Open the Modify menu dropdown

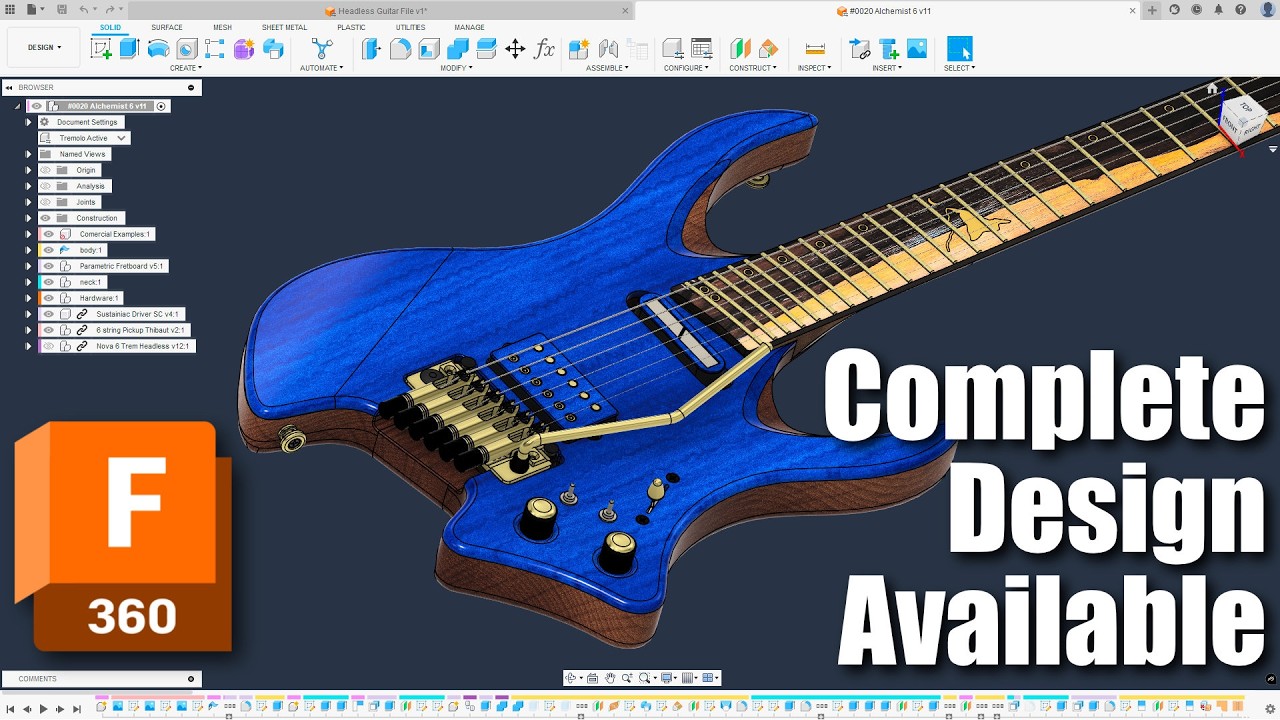click(x=455, y=68)
